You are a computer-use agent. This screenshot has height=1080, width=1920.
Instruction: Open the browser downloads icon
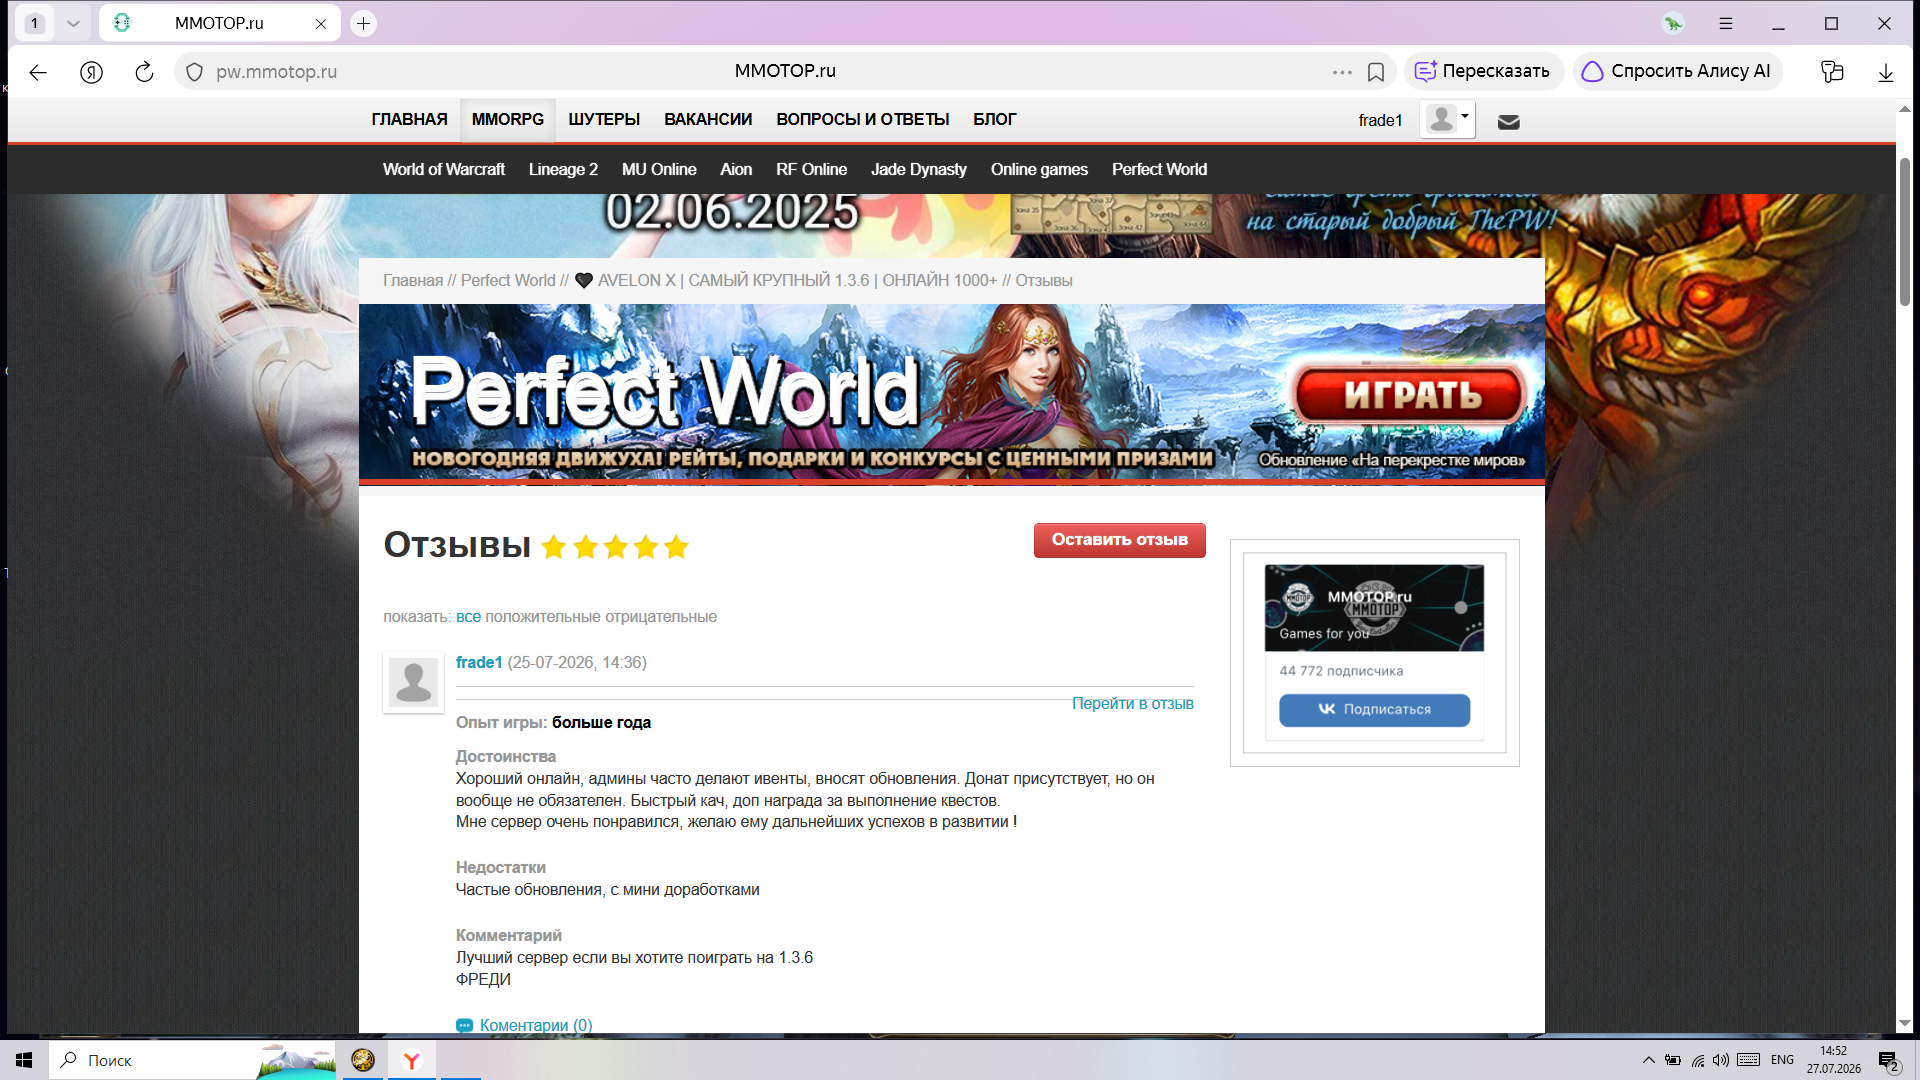1886,72
